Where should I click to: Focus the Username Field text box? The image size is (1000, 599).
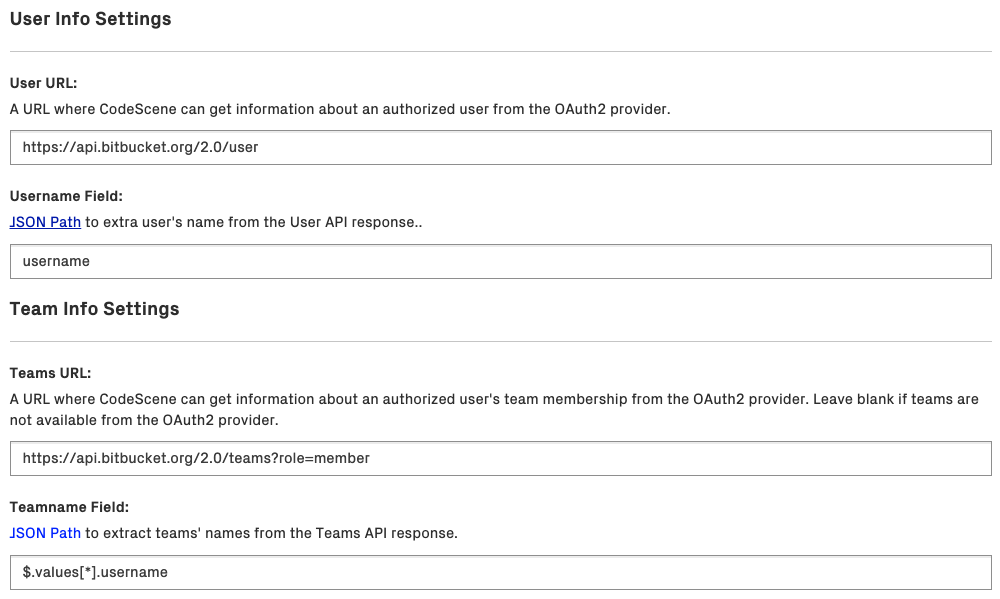point(500,262)
